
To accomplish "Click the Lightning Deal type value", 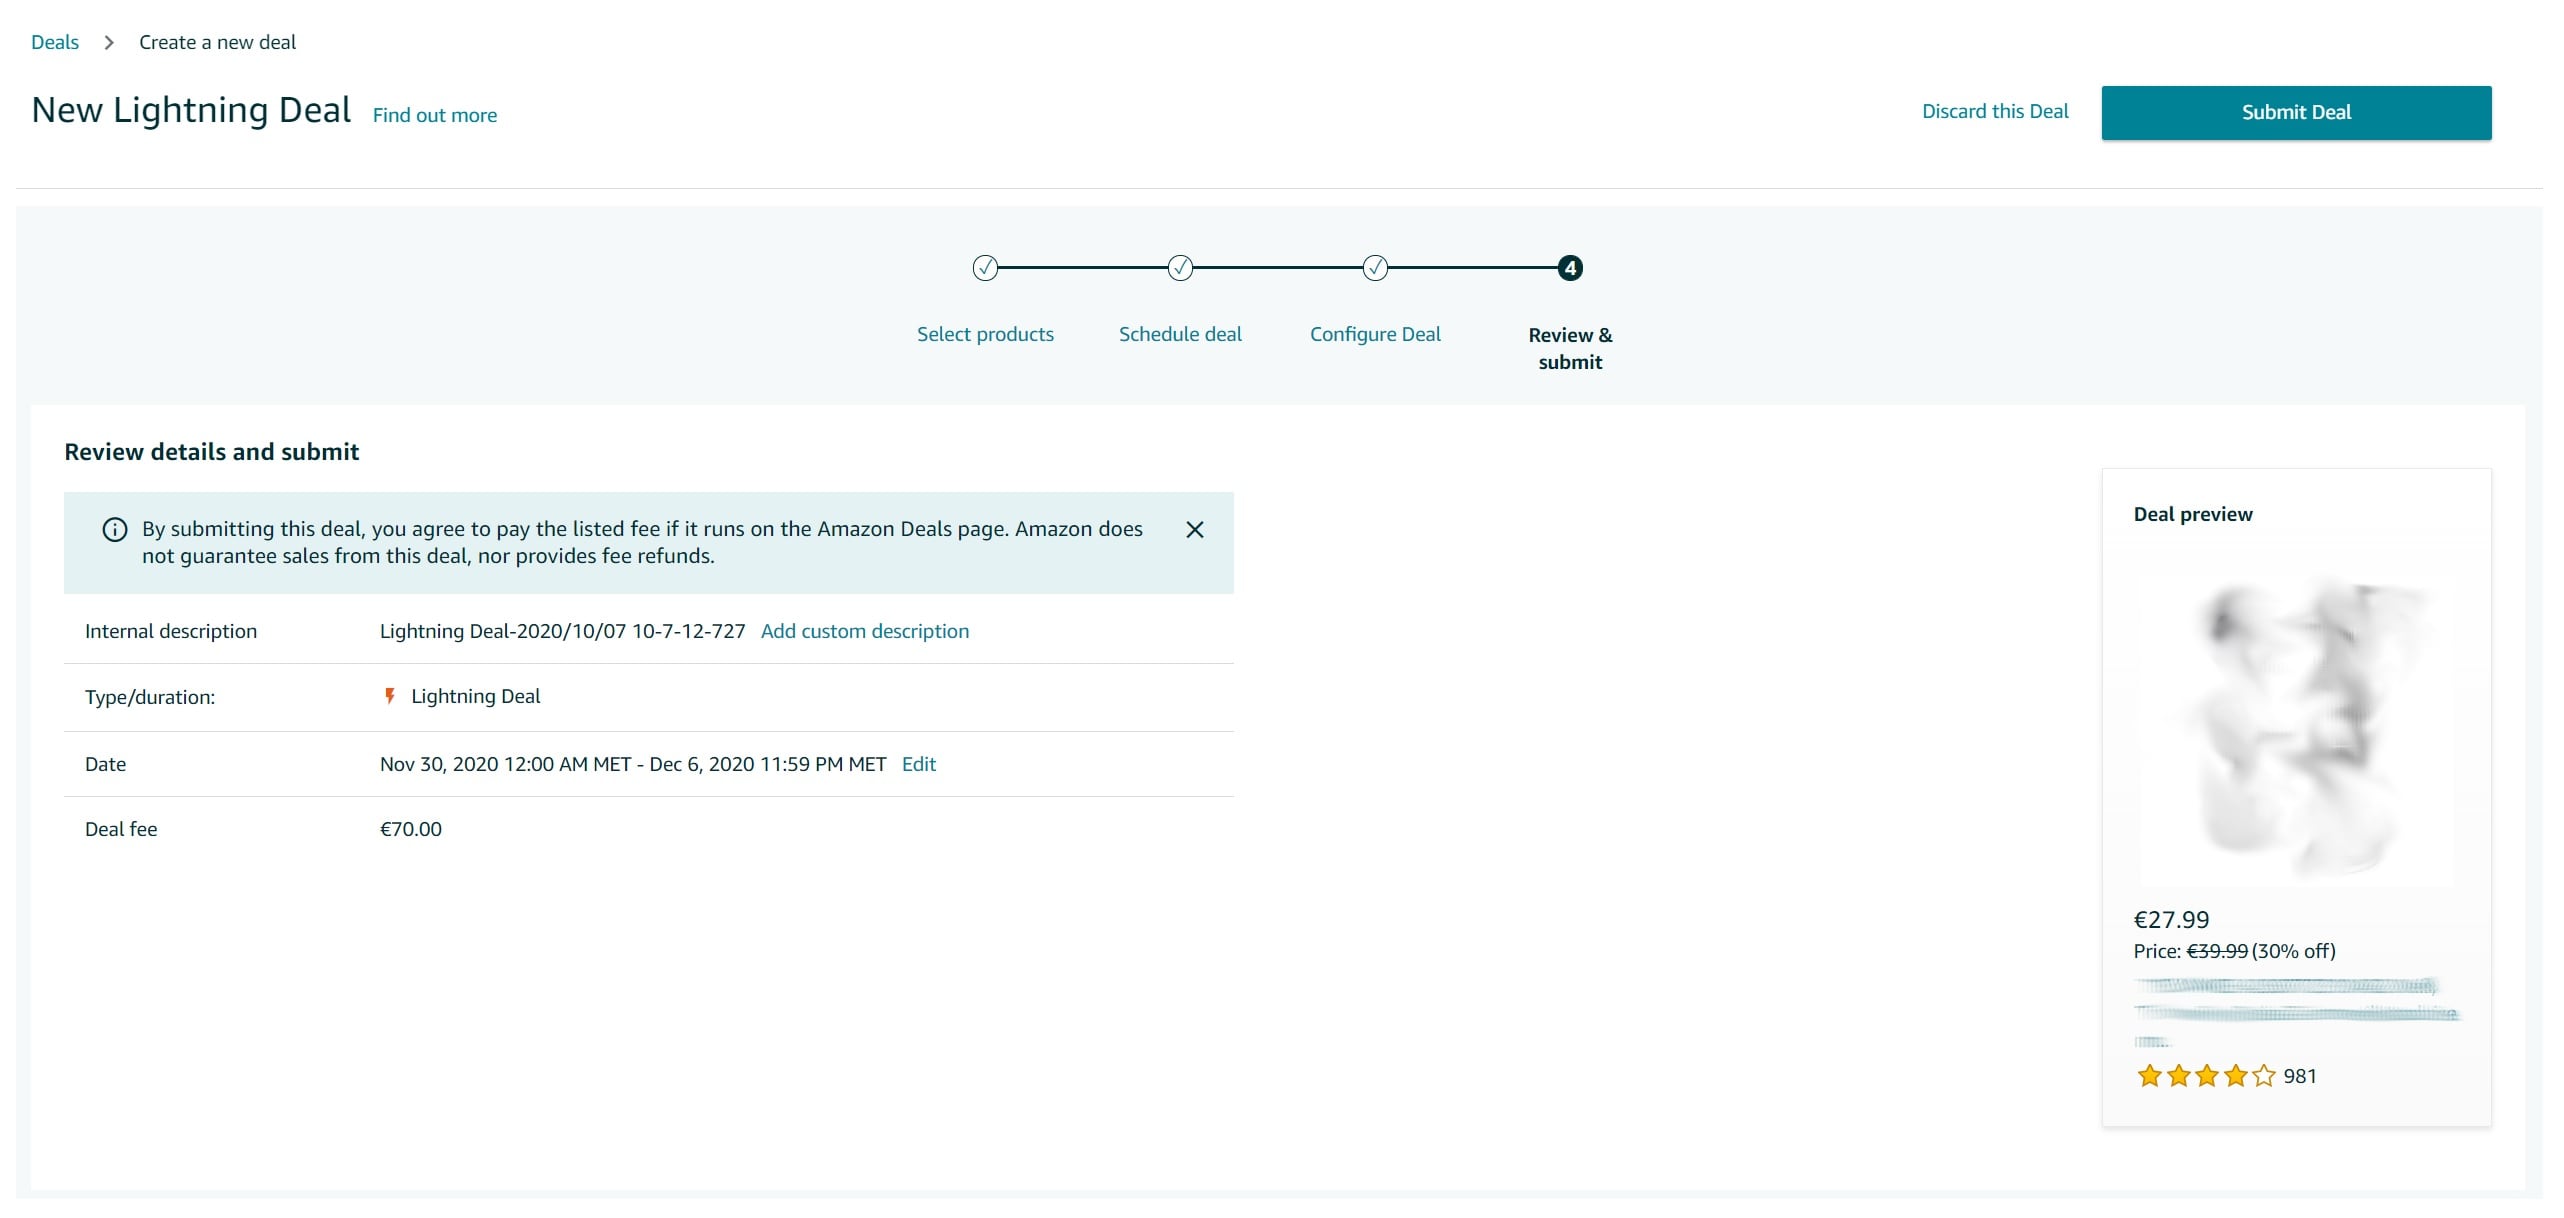I will pos(476,696).
